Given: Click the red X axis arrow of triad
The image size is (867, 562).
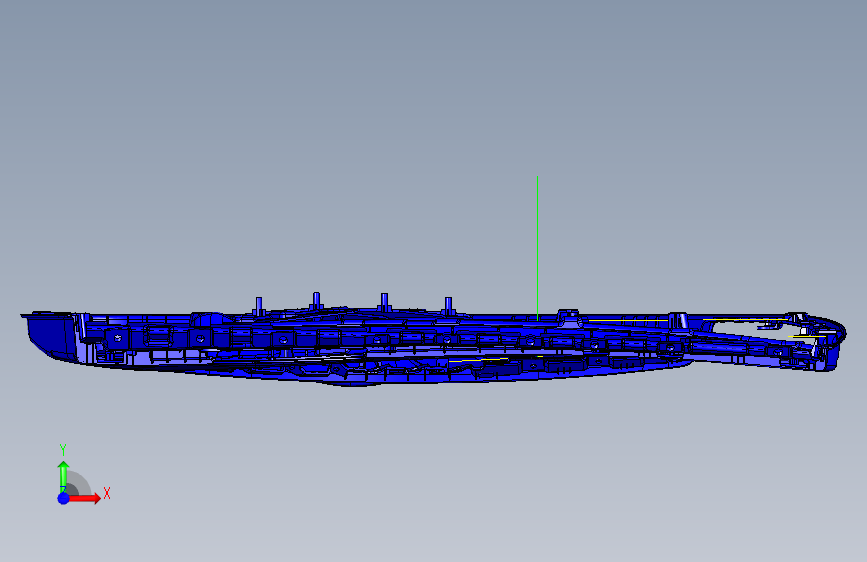Looking at the screenshot, I should [x=84, y=498].
